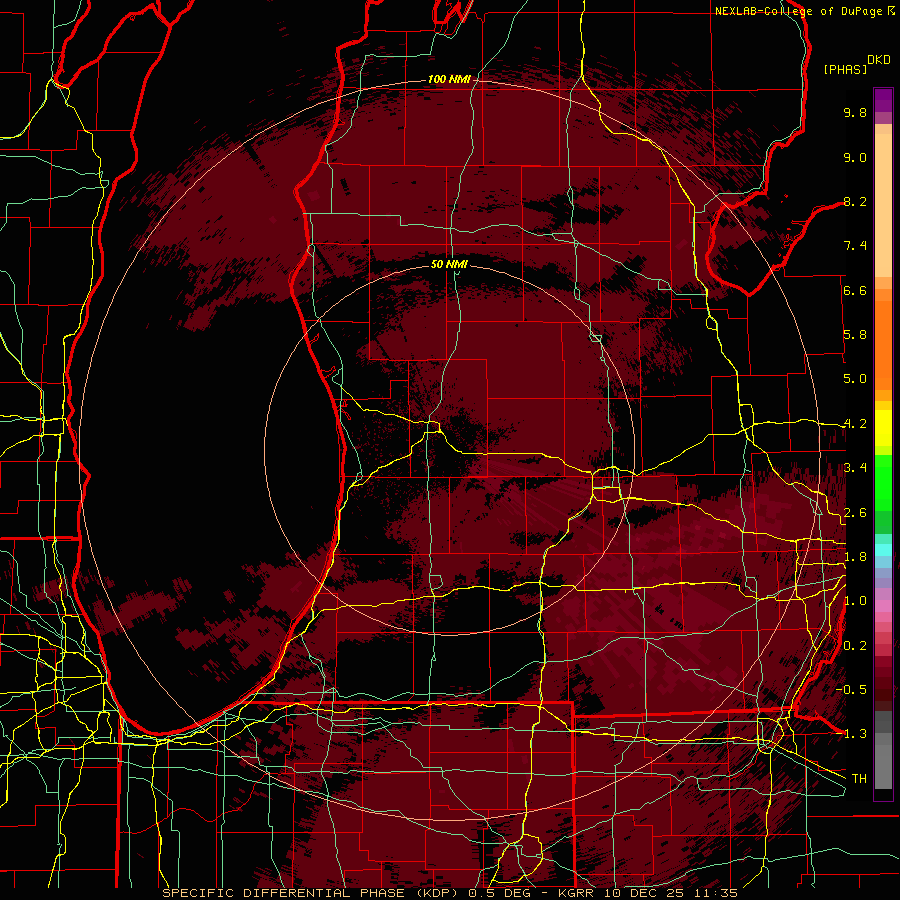The width and height of the screenshot is (900, 900).
Task: Click the 1.0 value on the scale
Action: (855, 601)
